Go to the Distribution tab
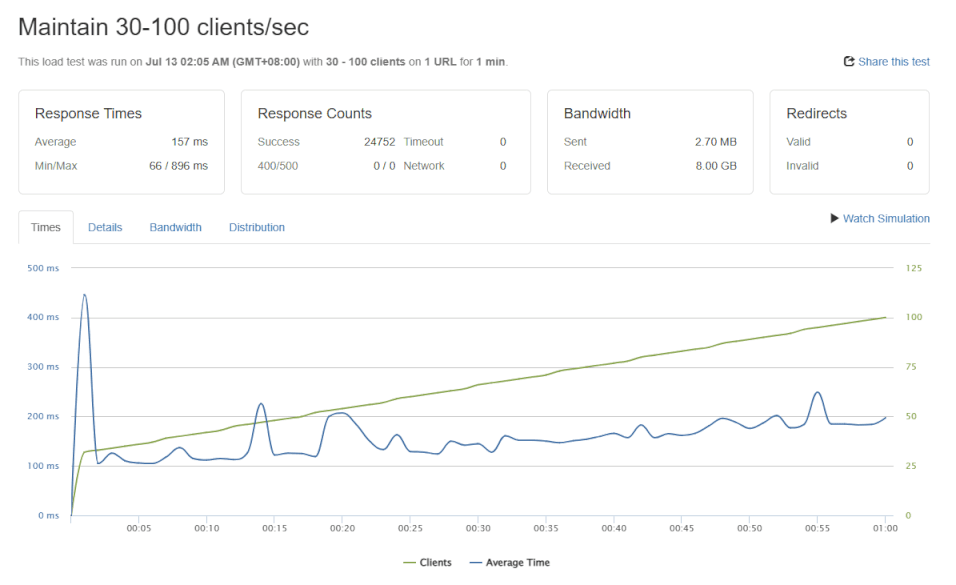This screenshot has height=585, width=956. [257, 228]
